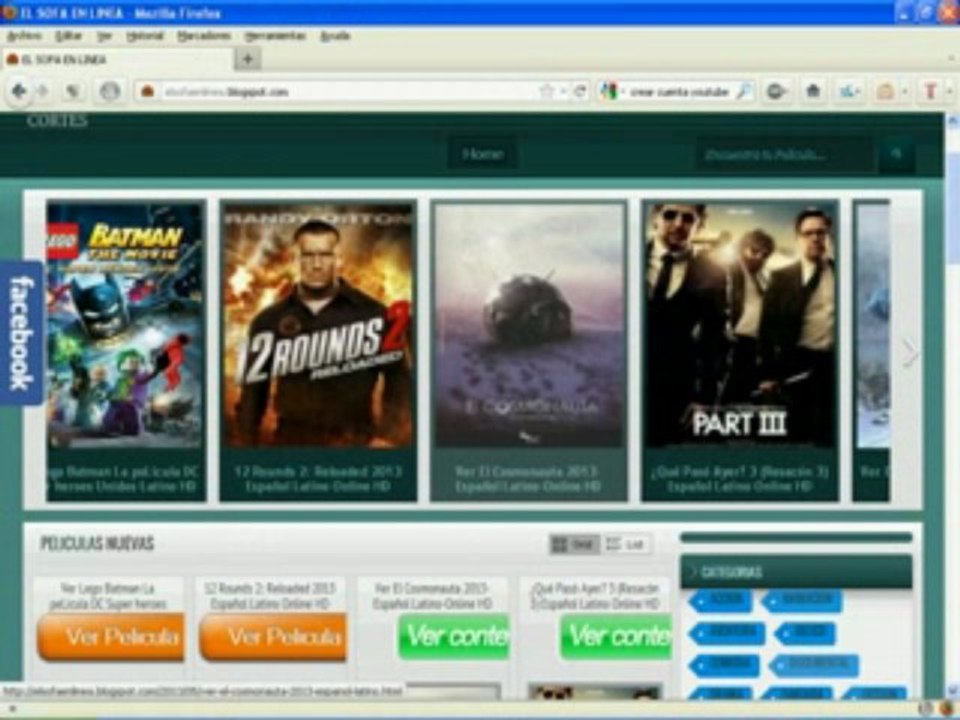This screenshot has width=960, height=720.
Task: Click the globe icon left of address bar
Action: [x=110, y=91]
